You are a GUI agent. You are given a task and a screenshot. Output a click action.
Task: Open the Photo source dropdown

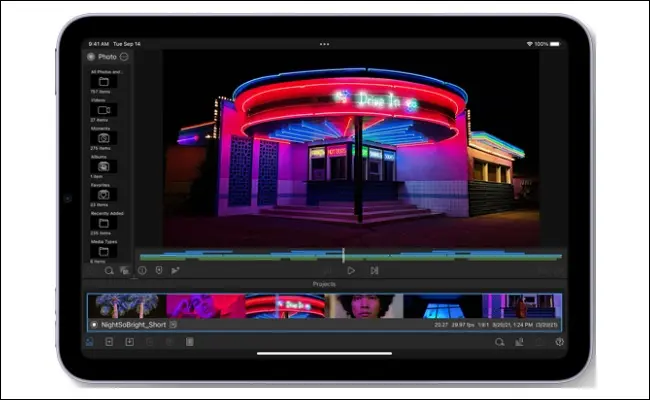124,56
